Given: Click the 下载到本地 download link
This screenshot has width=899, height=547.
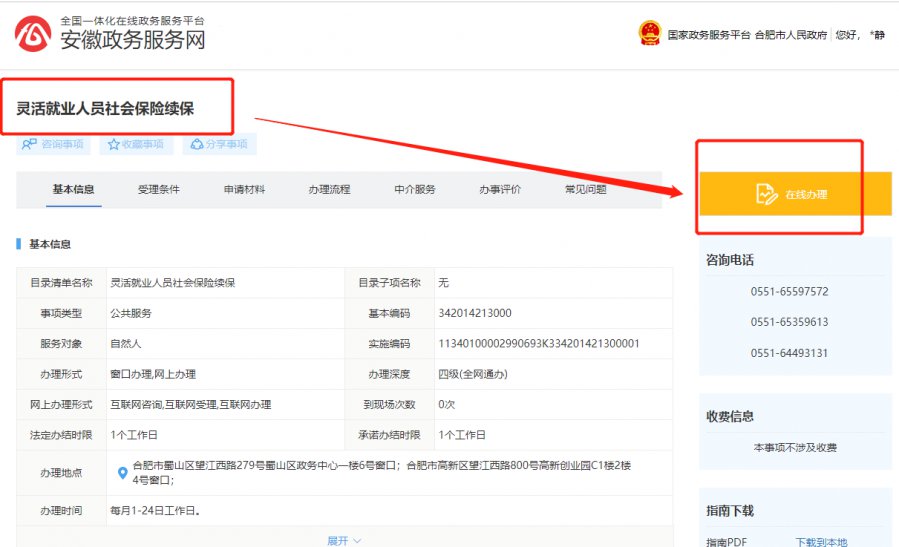Looking at the screenshot, I should click(x=821, y=542).
